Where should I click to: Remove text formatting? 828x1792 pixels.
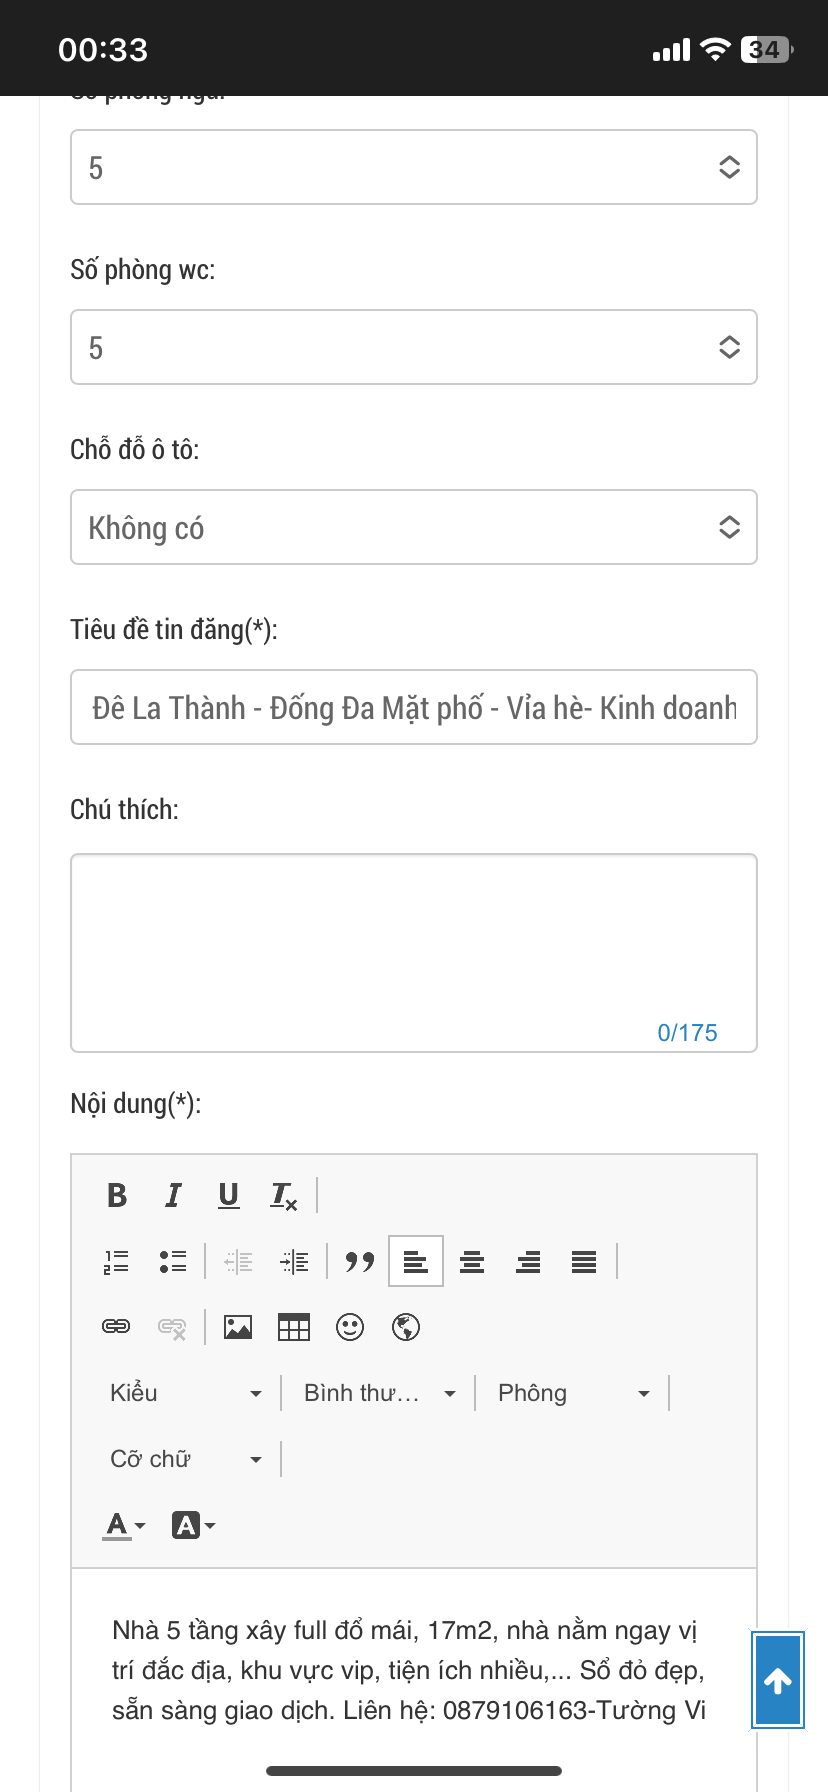tap(284, 1195)
